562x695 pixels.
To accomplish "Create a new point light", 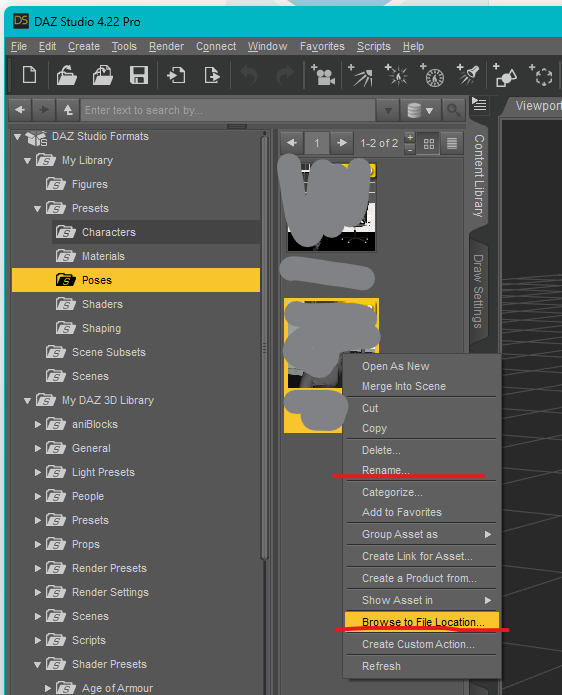I will pos(397,75).
